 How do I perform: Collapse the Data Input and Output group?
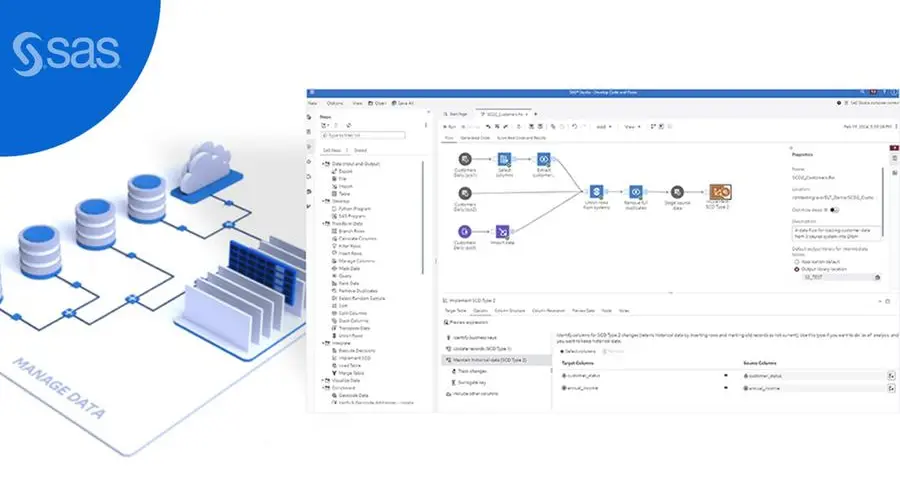click(323, 164)
